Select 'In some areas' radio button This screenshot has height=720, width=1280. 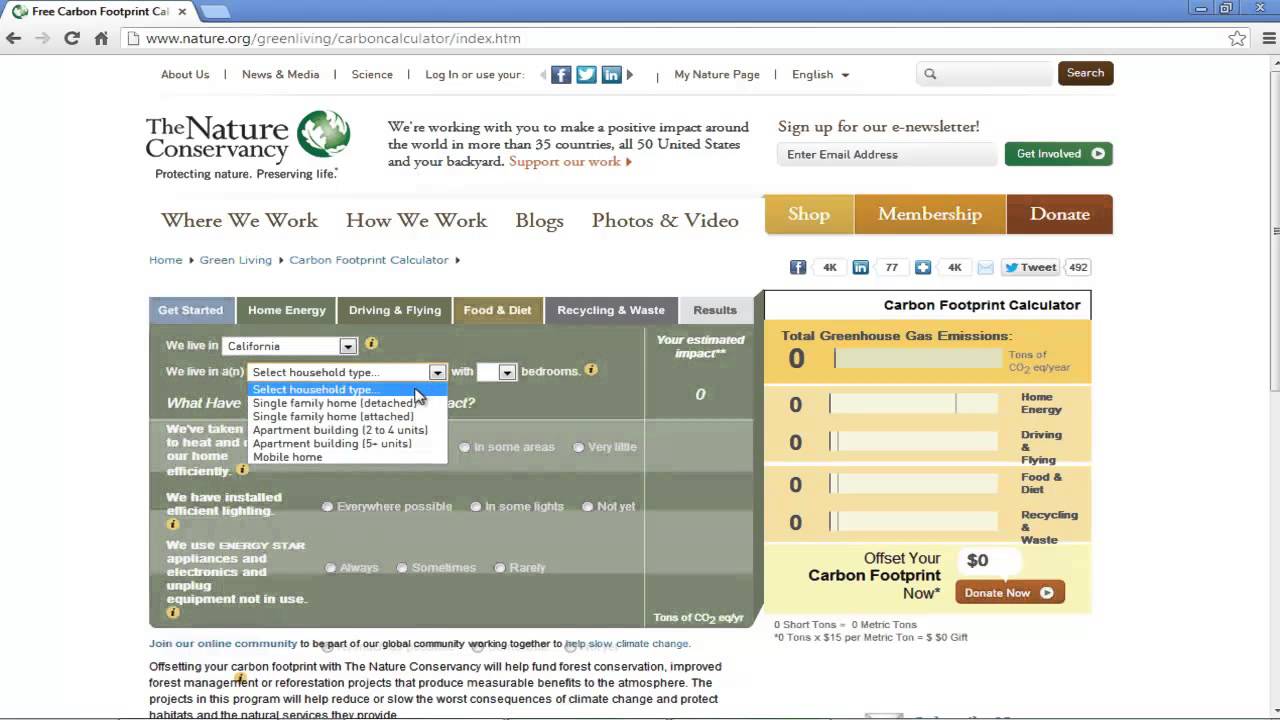465,447
